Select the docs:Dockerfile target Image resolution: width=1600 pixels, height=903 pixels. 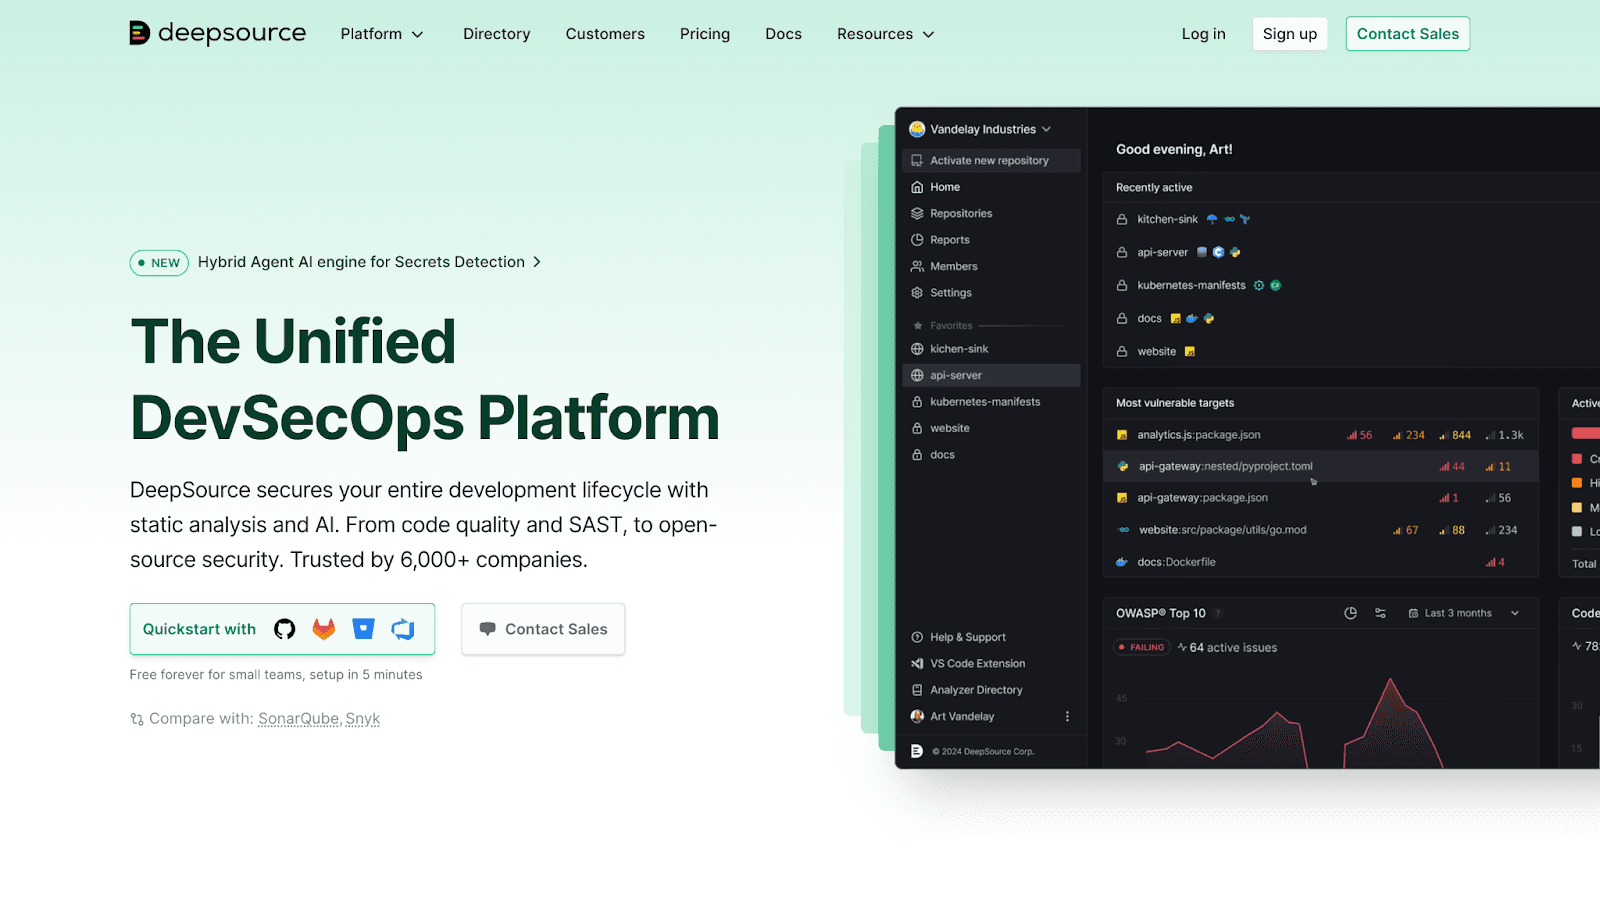pyautogui.click(x=1321, y=562)
